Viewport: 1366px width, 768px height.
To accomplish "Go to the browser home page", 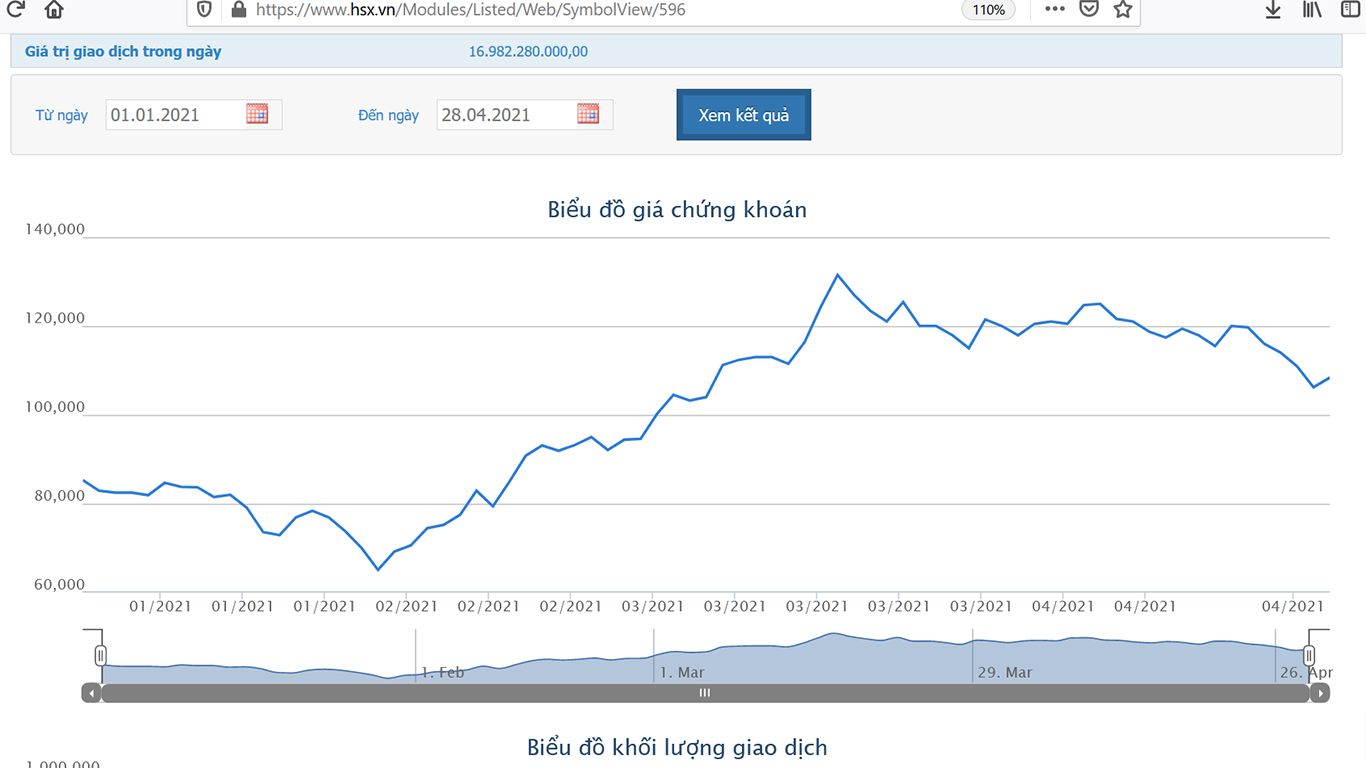I will (54, 9).
